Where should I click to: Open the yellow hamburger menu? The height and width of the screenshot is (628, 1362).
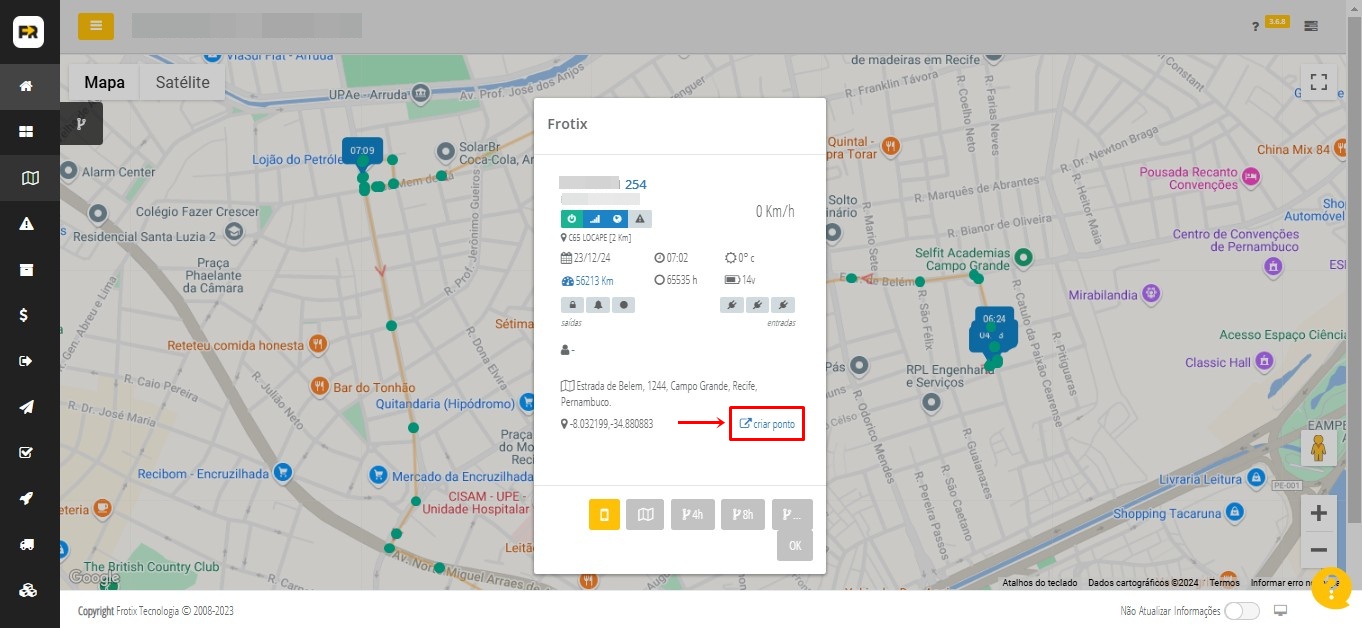tap(96, 26)
